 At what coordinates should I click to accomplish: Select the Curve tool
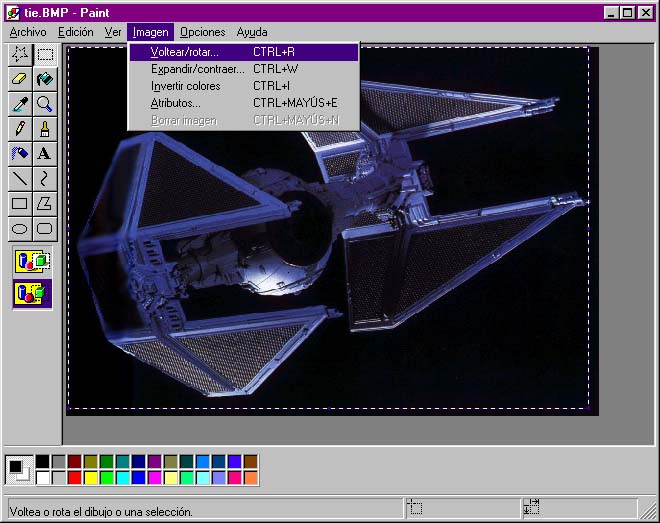(45, 179)
